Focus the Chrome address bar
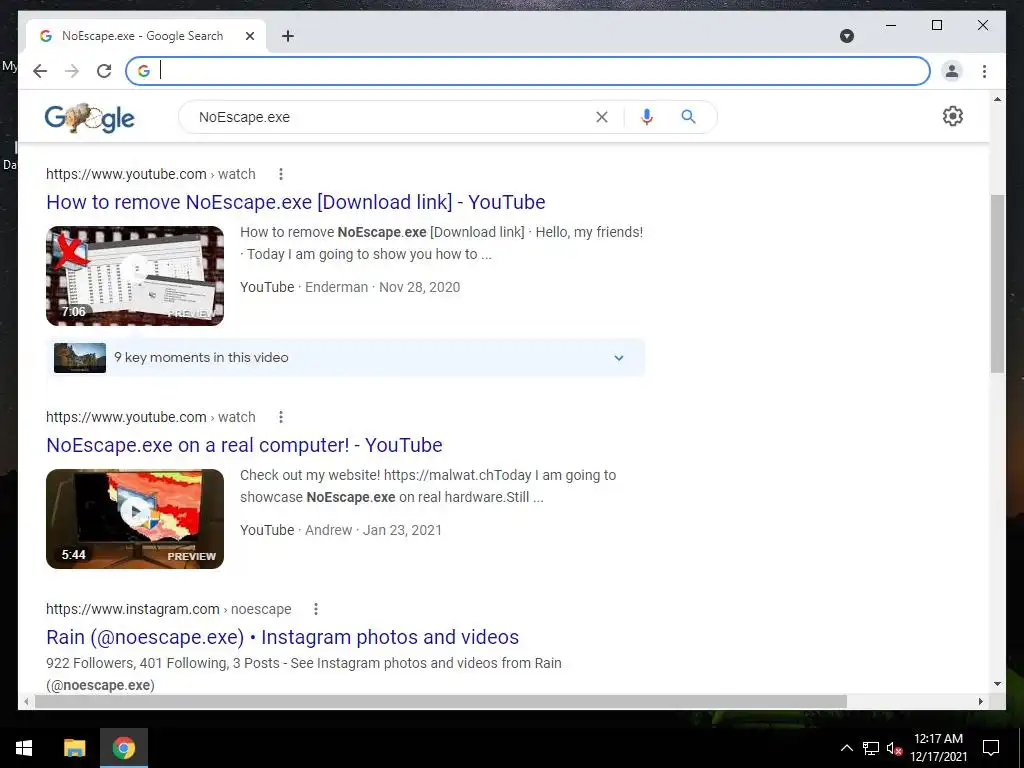Image resolution: width=1024 pixels, height=768 pixels. point(528,71)
